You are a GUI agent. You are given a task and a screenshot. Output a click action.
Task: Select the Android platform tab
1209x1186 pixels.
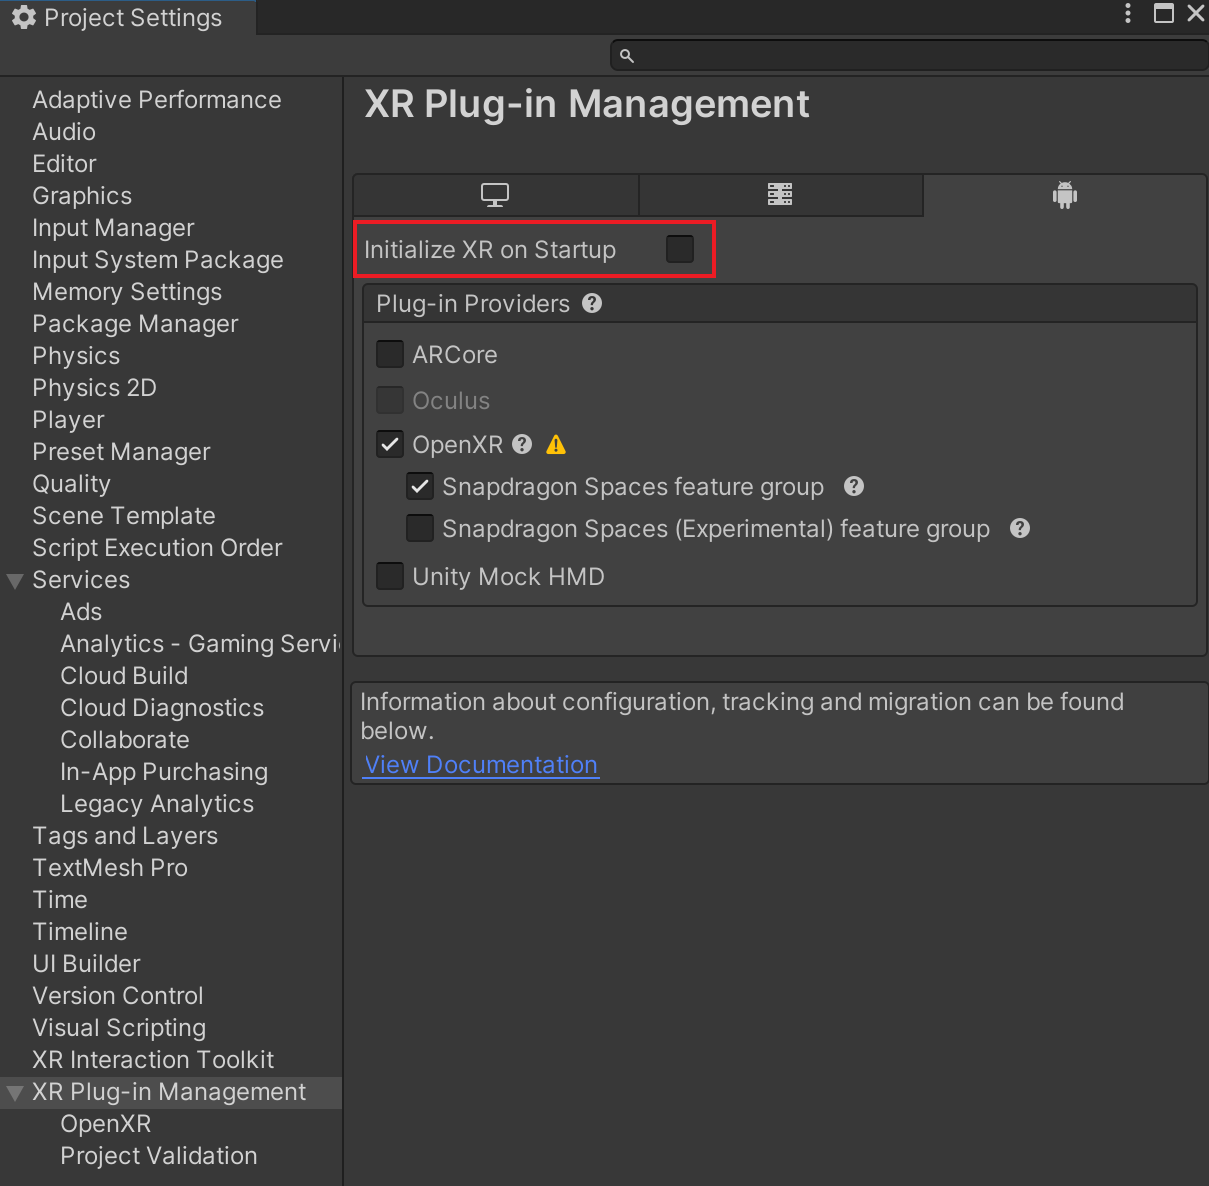(1065, 195)
